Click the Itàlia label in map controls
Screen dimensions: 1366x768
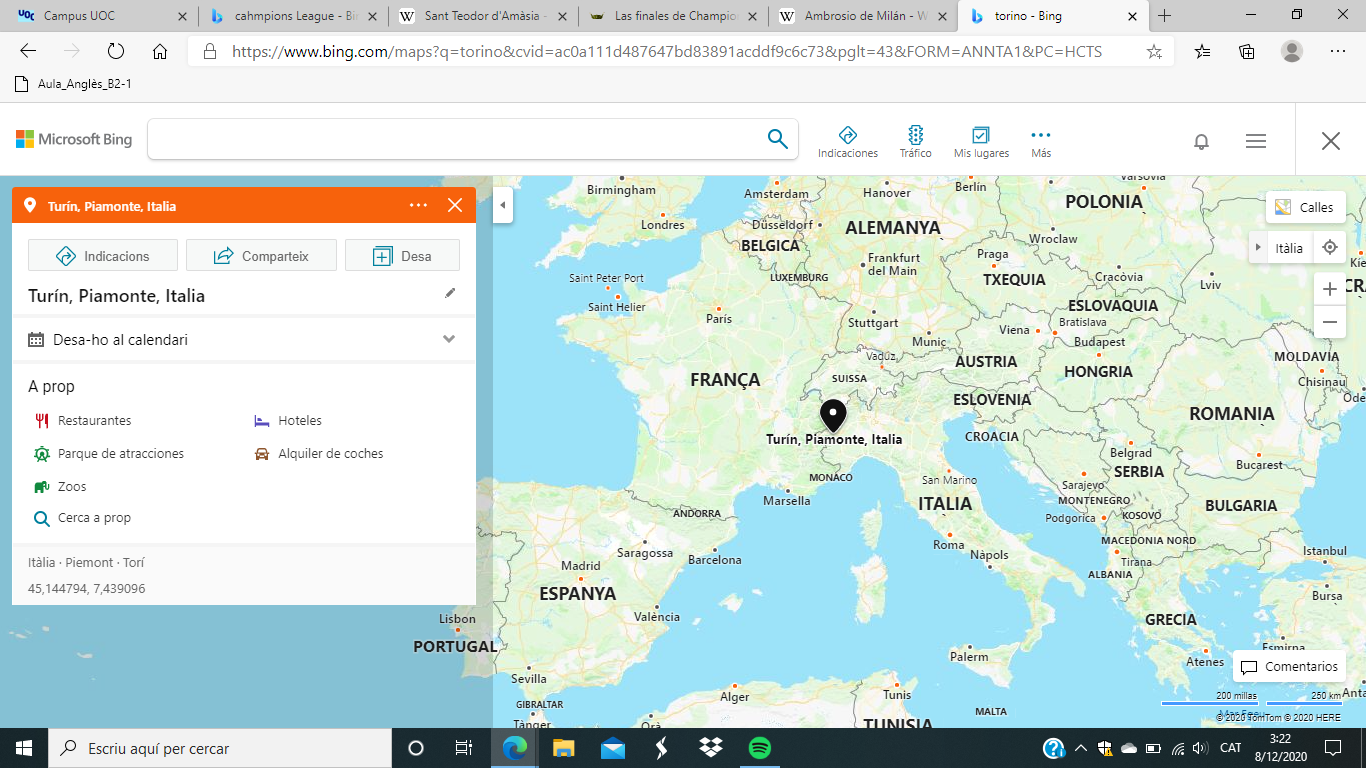(1289, 247)
